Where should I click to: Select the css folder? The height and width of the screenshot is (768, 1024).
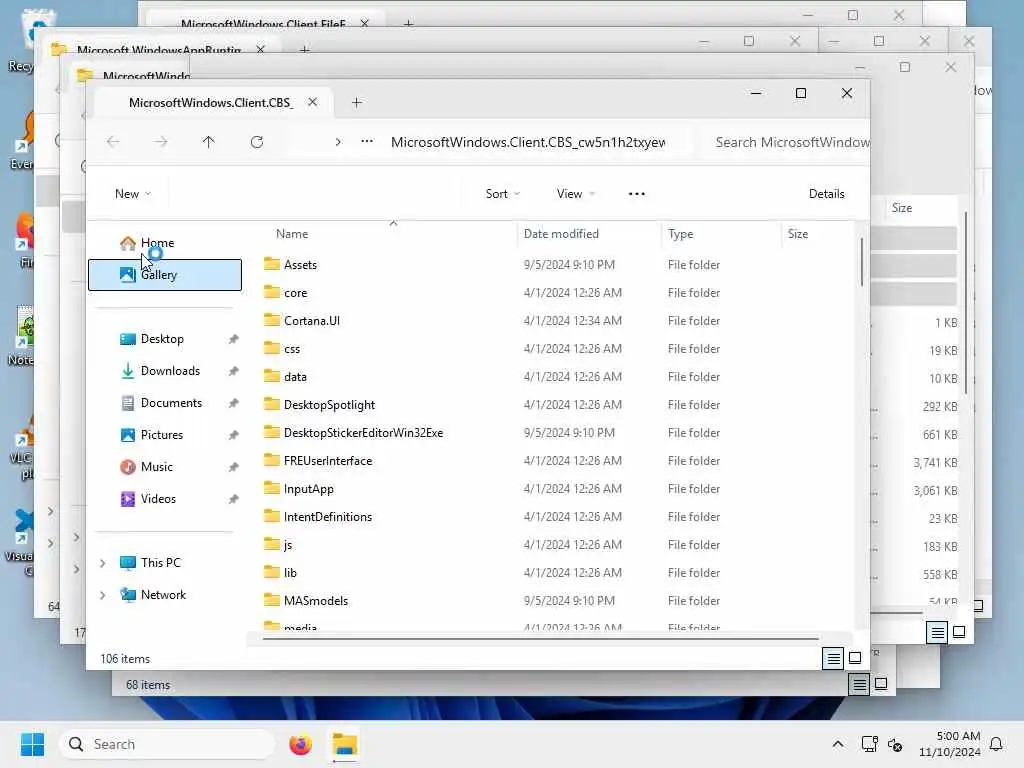tap(292, 349)
